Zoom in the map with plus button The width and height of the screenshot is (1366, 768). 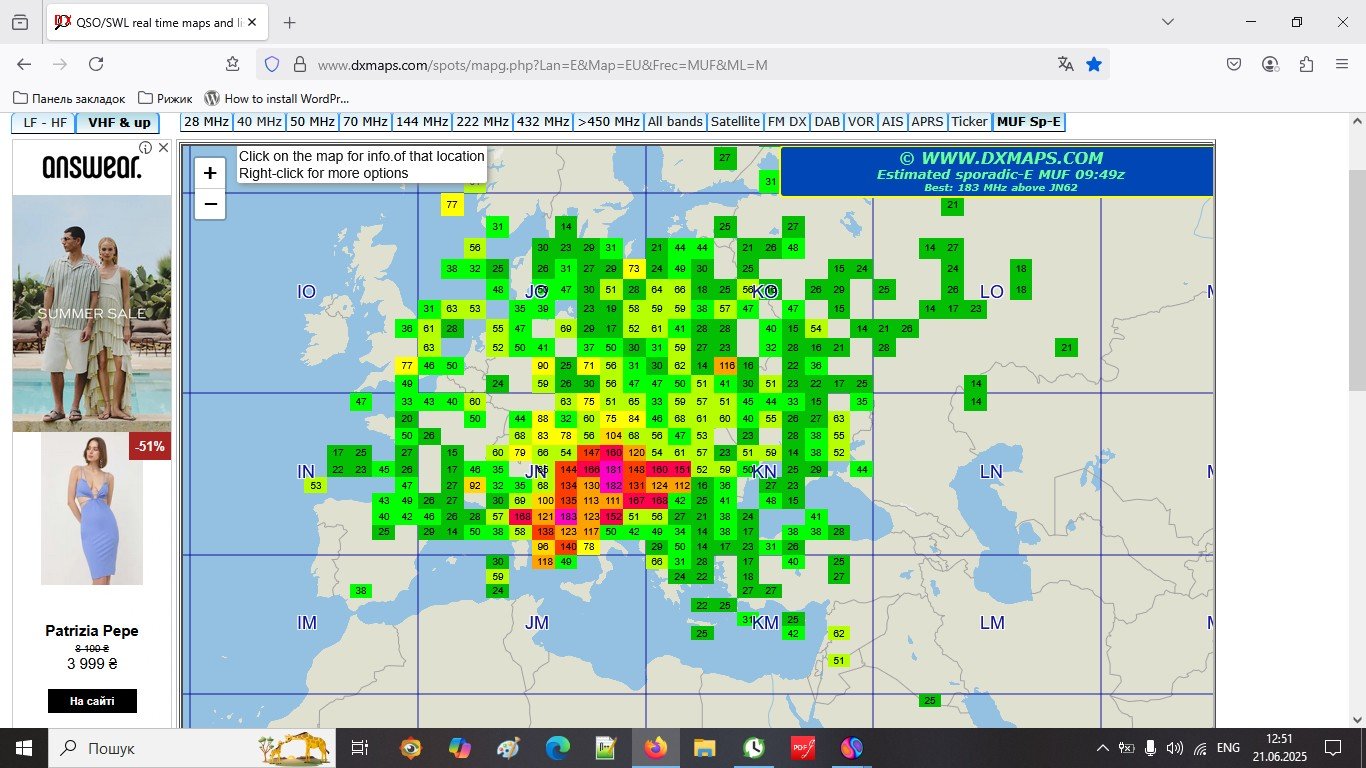click(210, 173)
